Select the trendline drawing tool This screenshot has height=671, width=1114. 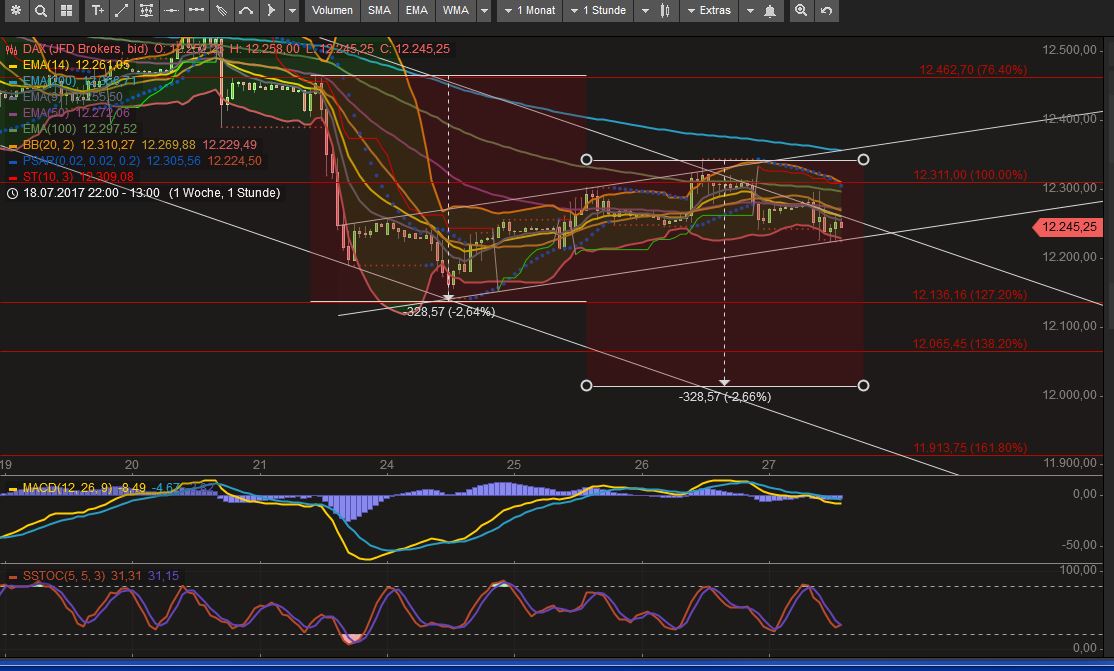point(121,11)
